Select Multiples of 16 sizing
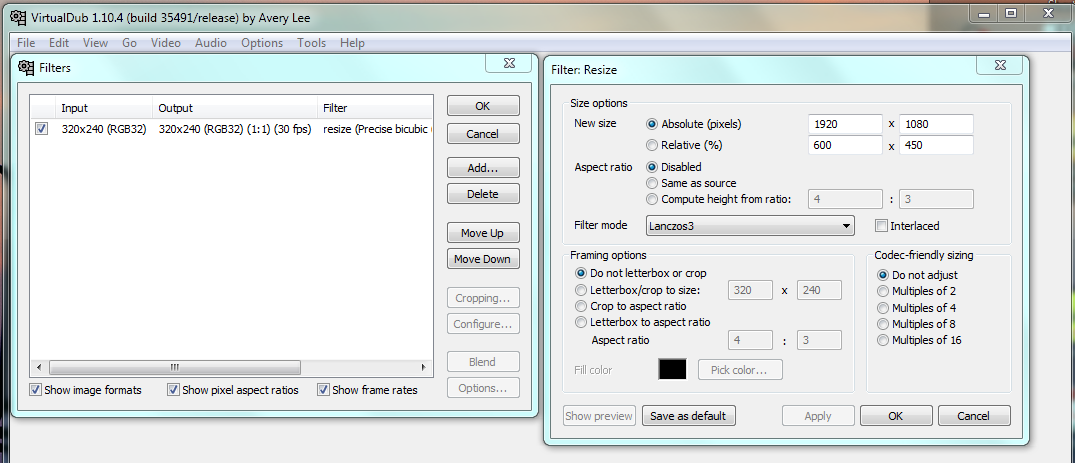The width and height of the screenshot is (1075, 463). tap(883, 340)
